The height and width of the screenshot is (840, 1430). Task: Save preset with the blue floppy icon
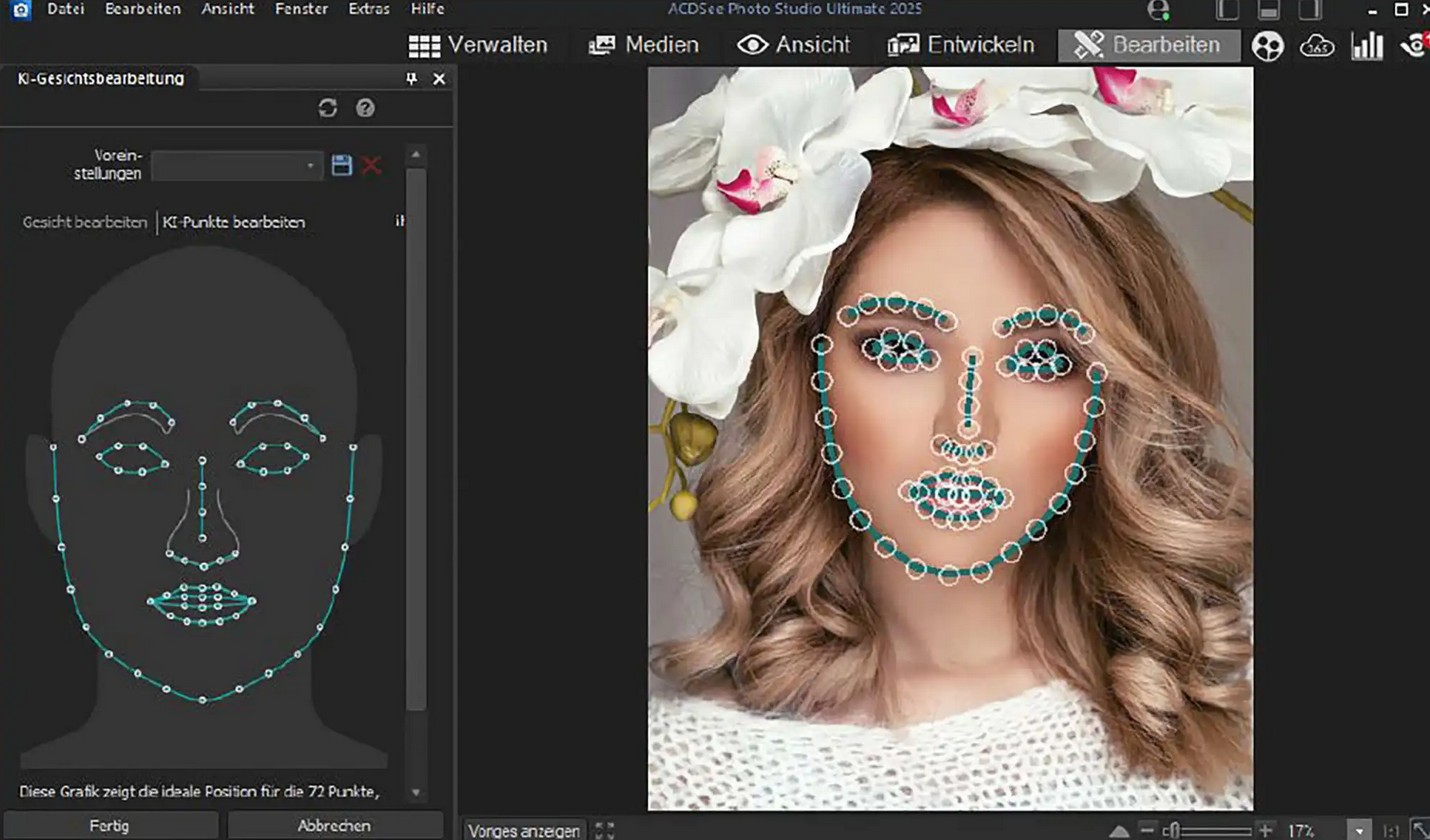pos(342,165)
